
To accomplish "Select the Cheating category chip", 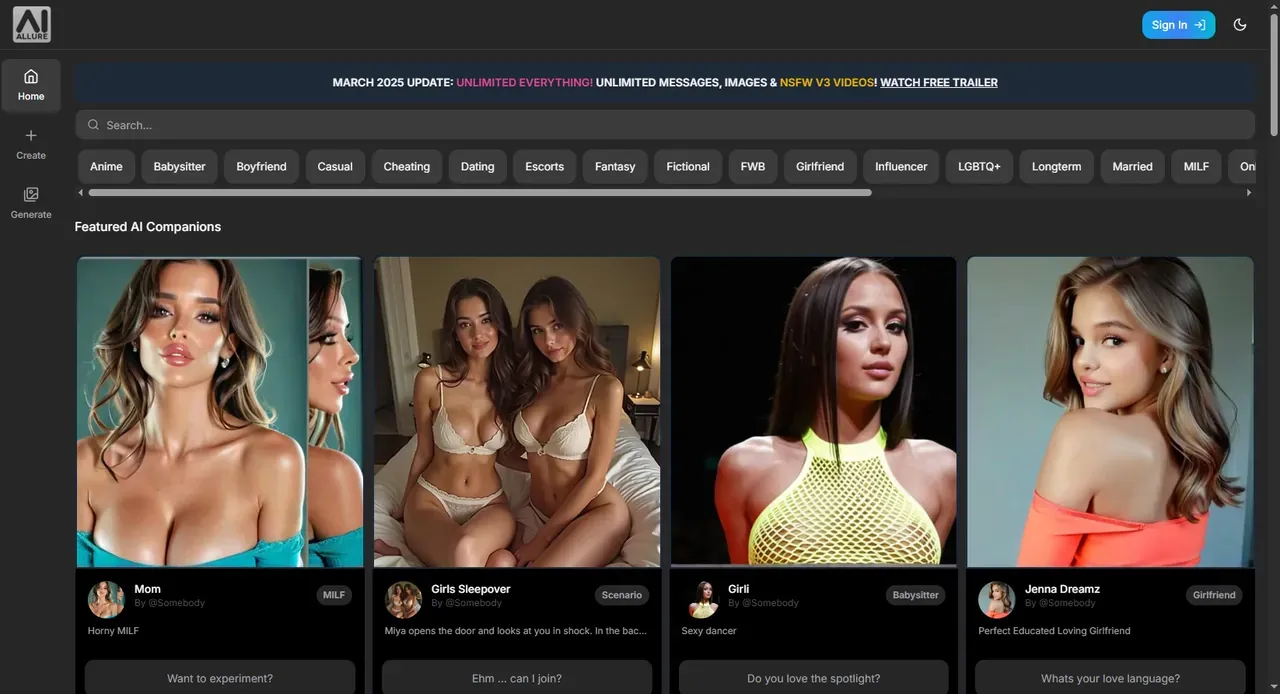I will (406, 167).
